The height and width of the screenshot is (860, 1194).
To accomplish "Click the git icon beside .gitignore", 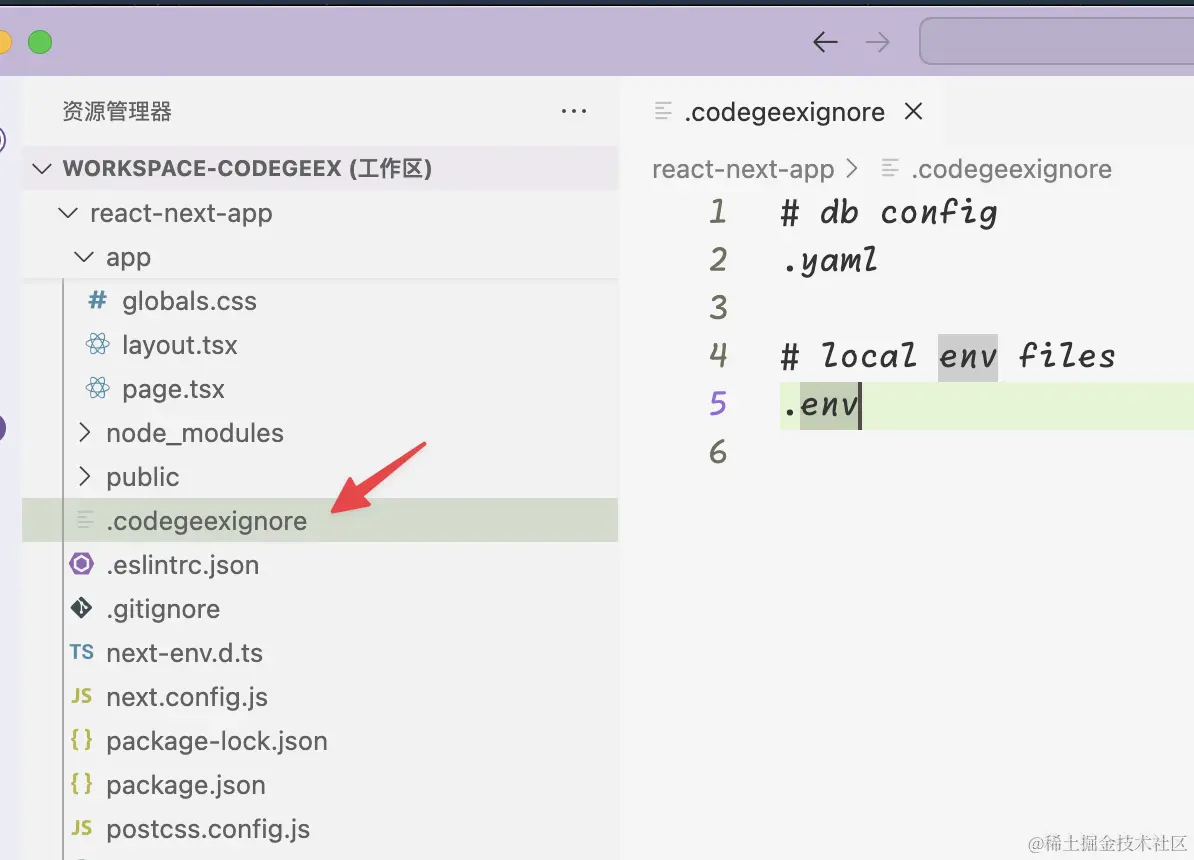I will 81,608.
